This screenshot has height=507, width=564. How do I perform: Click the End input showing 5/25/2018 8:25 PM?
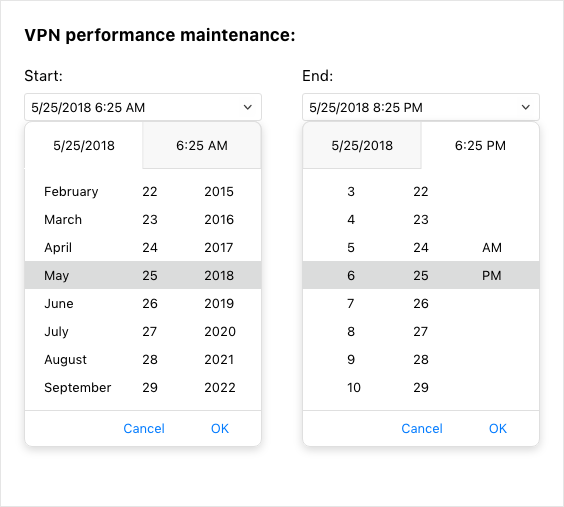coord(421,107)
